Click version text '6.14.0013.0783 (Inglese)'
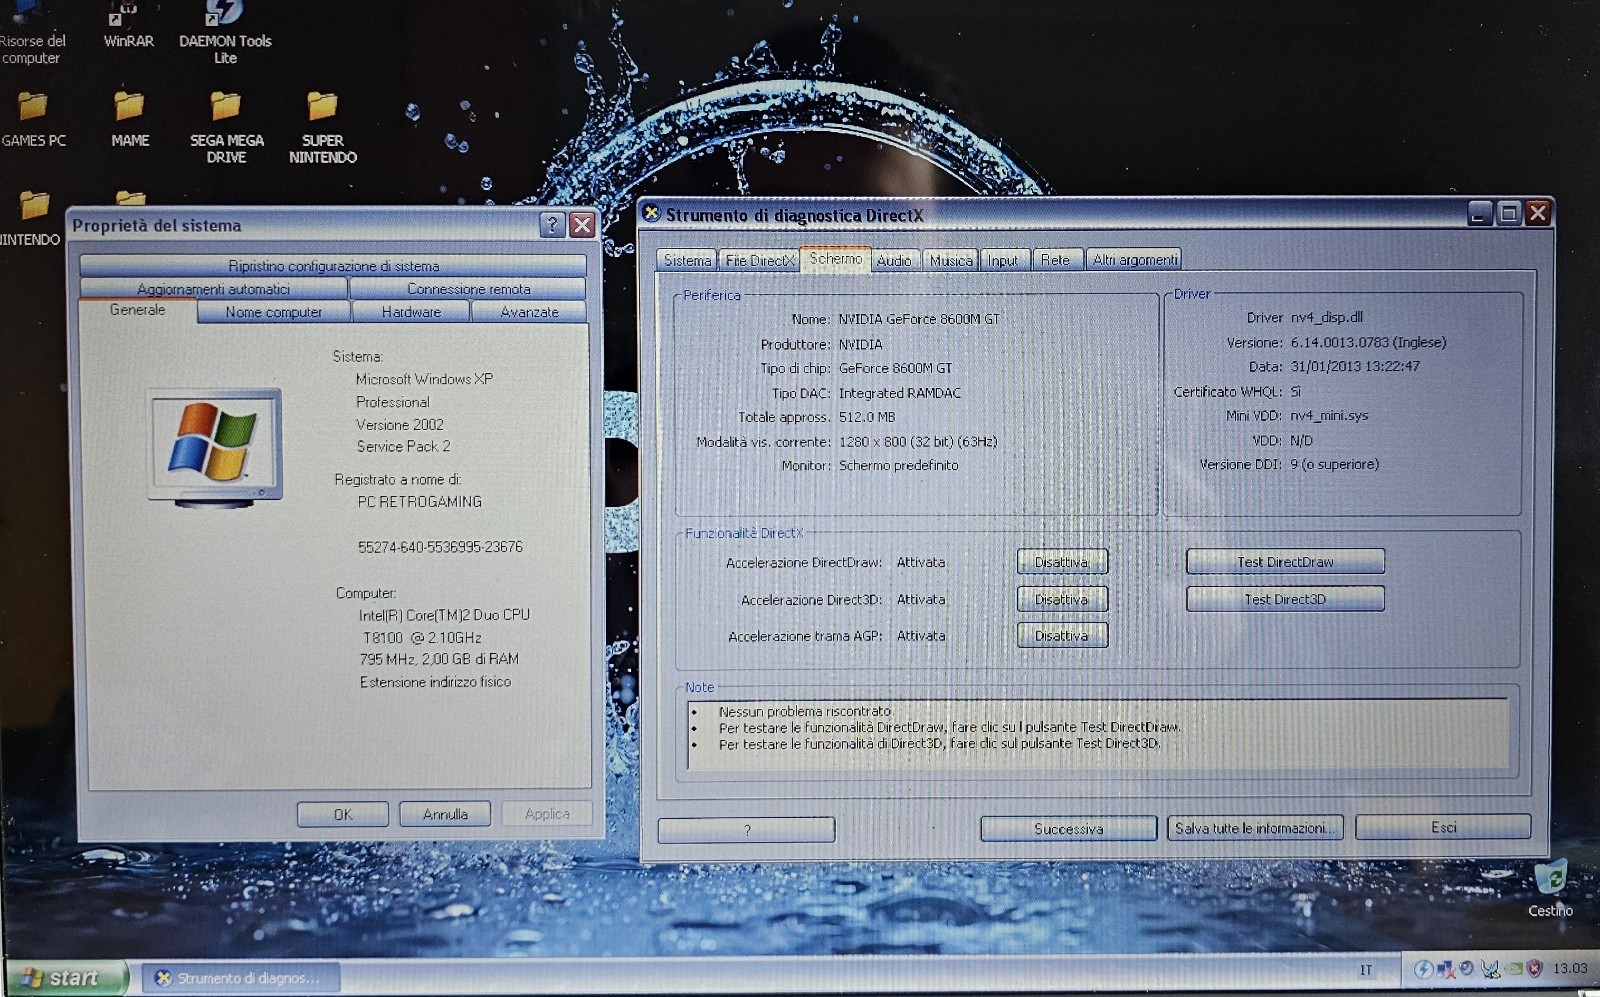1600x997 pixels. click(1368, 342)
